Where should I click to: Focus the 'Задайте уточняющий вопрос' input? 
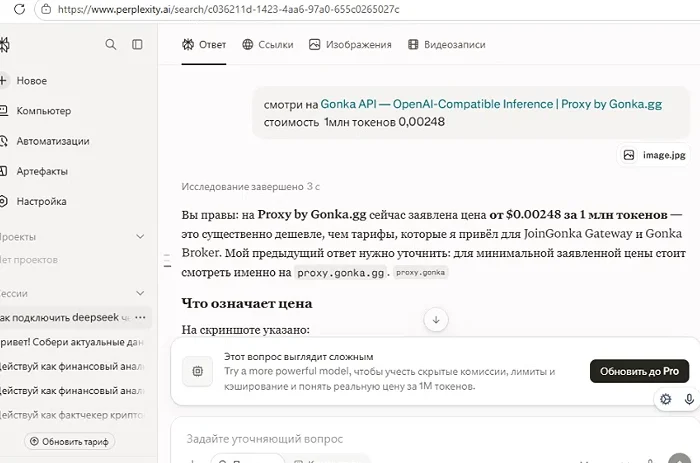point(265,439)
